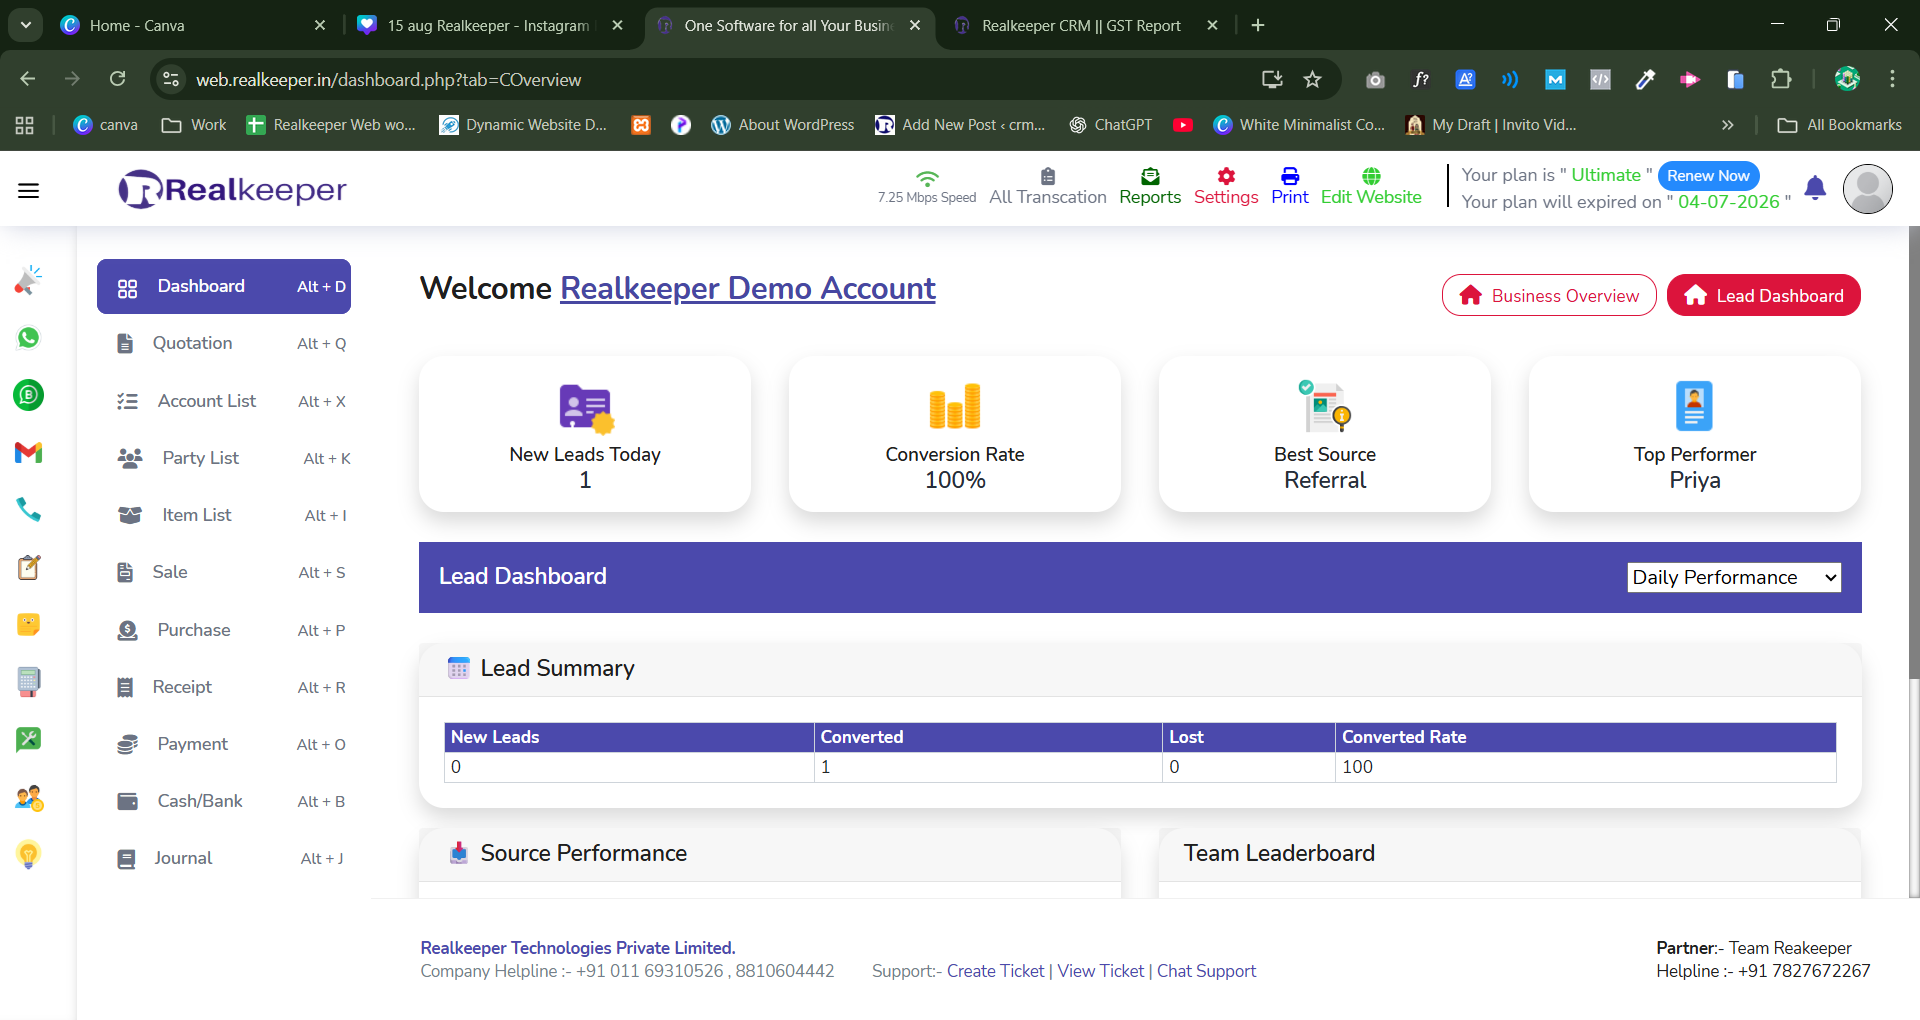Expand the bookmarks overflow chevron
Screen dimensions: 1920x1020
(1727, 125)
